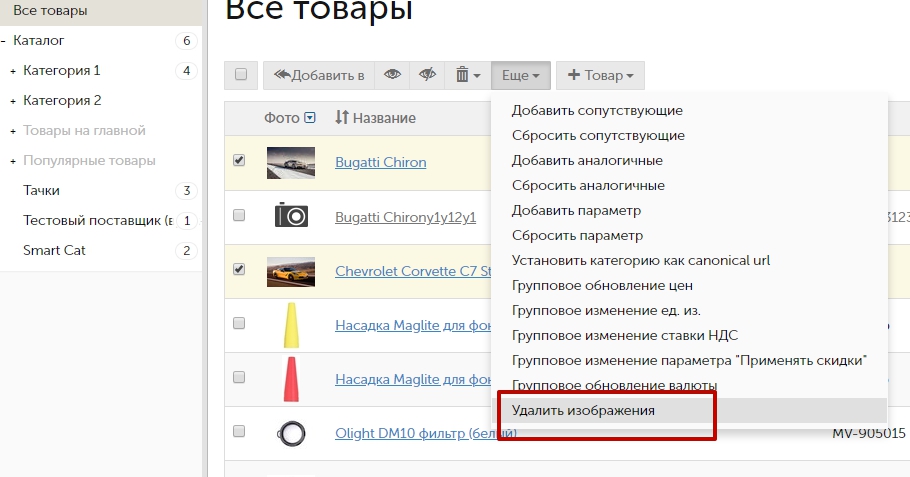Open the Chevrolet Corvette C7 product link
Viewport: 910px width, 477px height.
click(413, 271)
